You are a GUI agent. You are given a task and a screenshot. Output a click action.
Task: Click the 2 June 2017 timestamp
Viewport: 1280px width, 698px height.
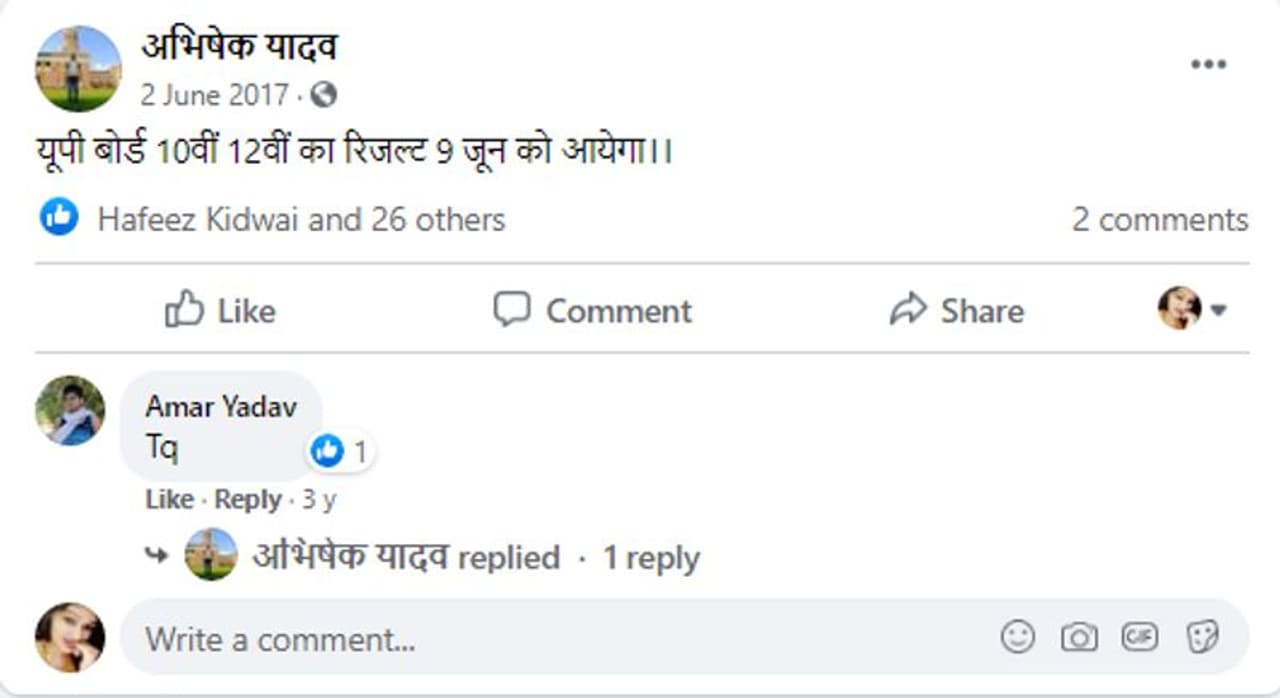(215, 95)
